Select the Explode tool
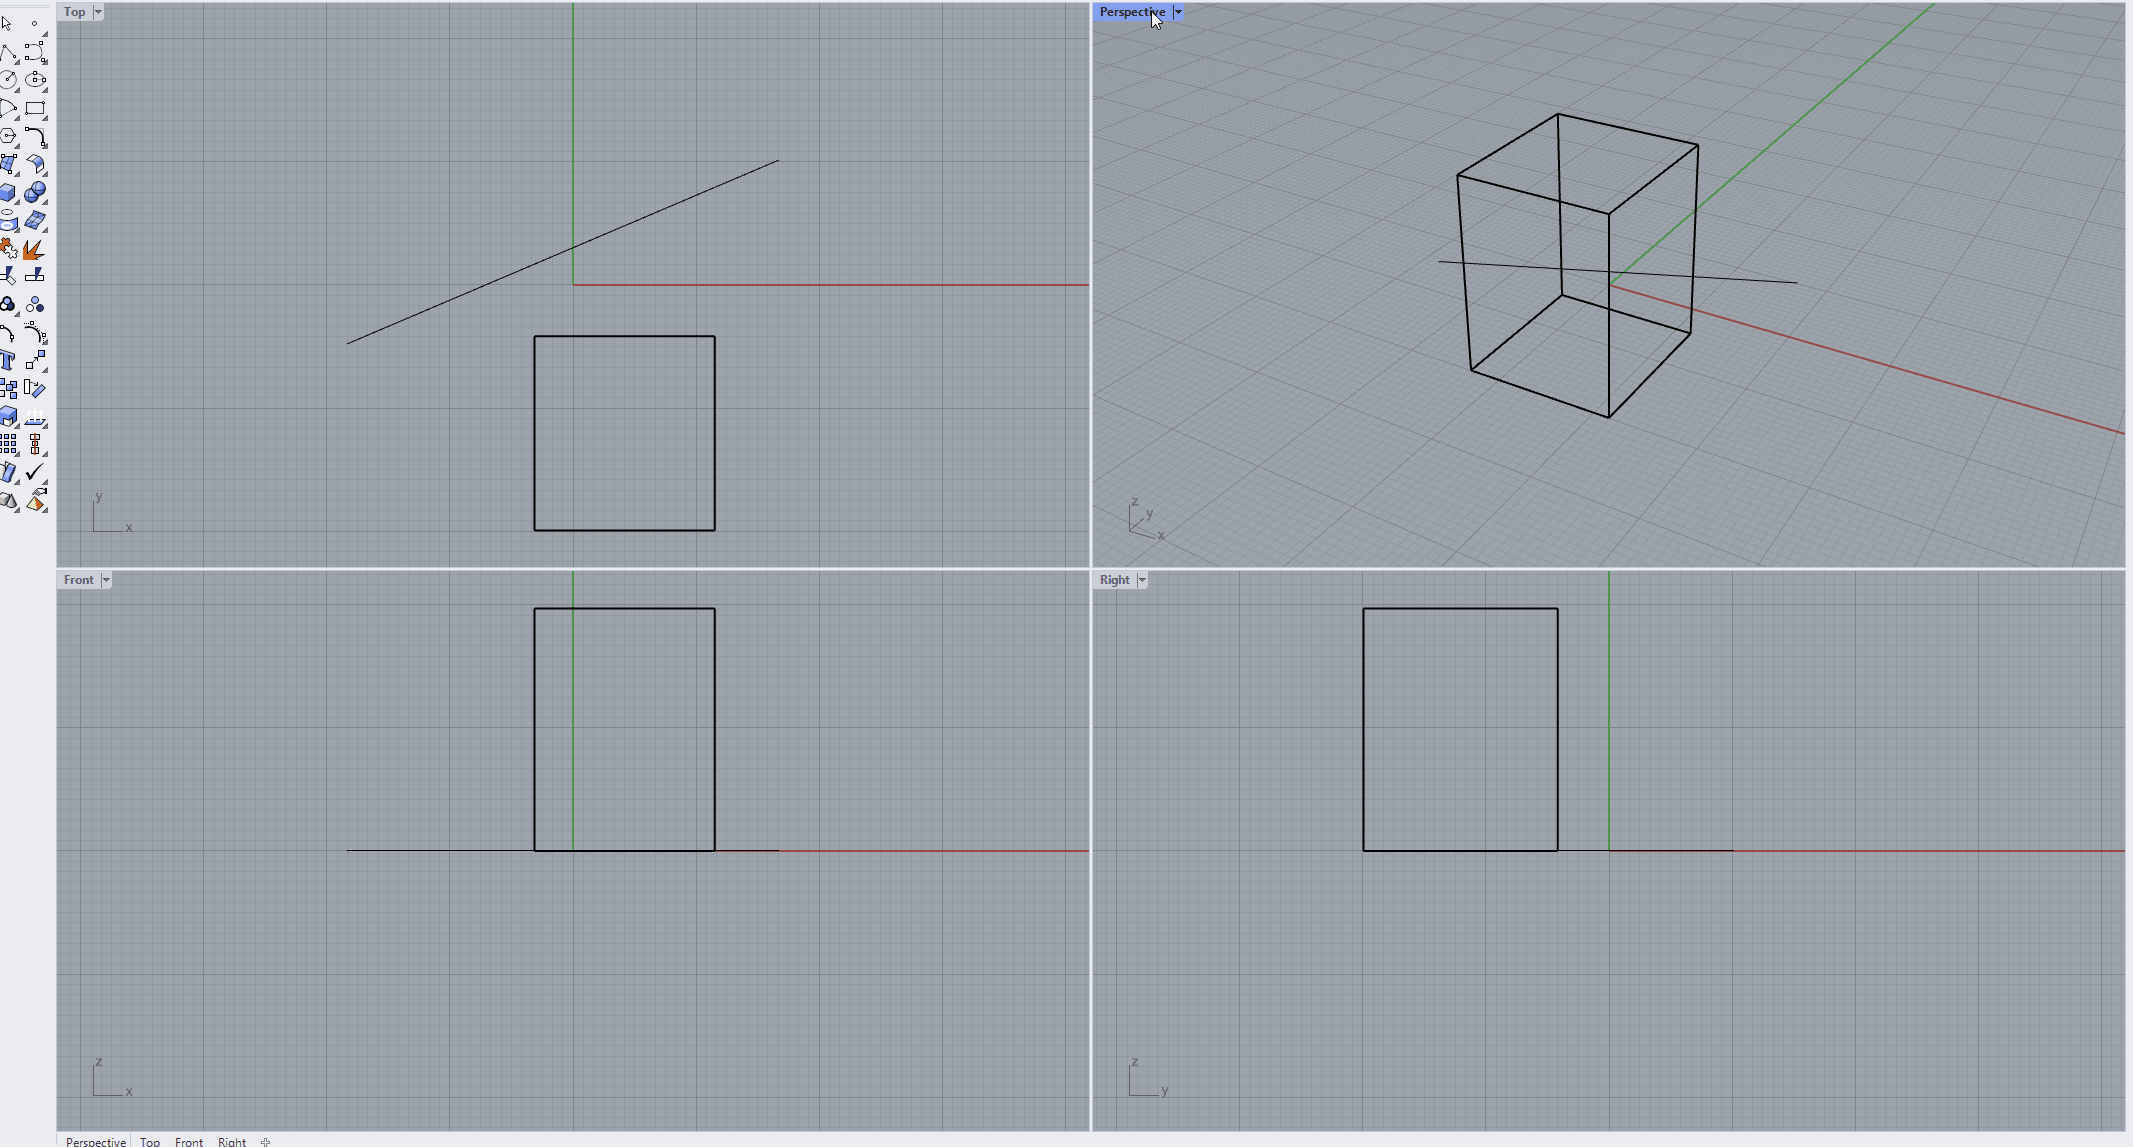The image size is (2133, 1147). (x=35, y=248)
